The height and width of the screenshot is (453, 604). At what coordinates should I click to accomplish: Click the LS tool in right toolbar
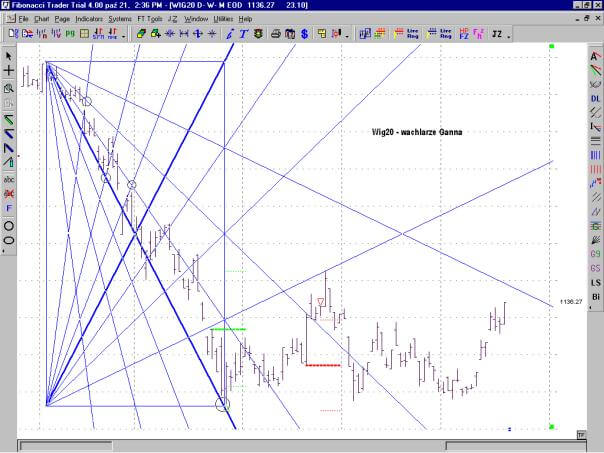pos(595,284)
